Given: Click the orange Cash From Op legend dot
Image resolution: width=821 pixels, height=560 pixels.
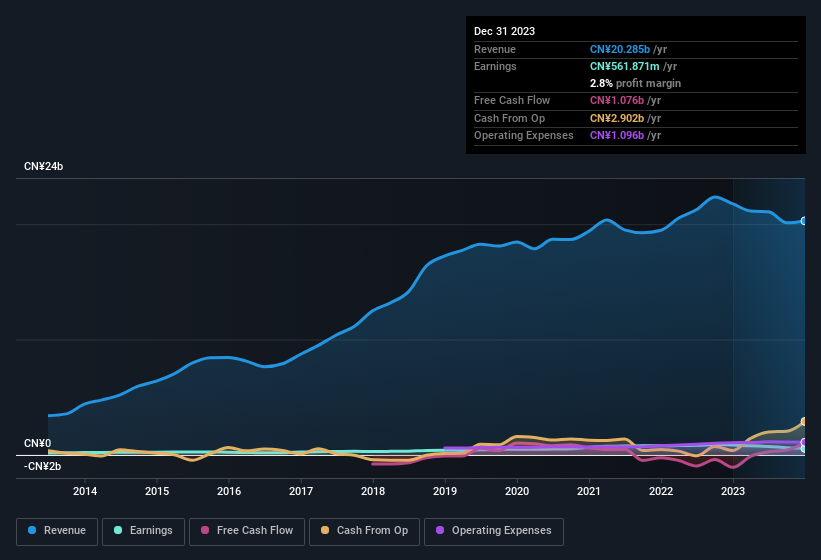Looking at the screenshot, I should click(x=326, y=530).
